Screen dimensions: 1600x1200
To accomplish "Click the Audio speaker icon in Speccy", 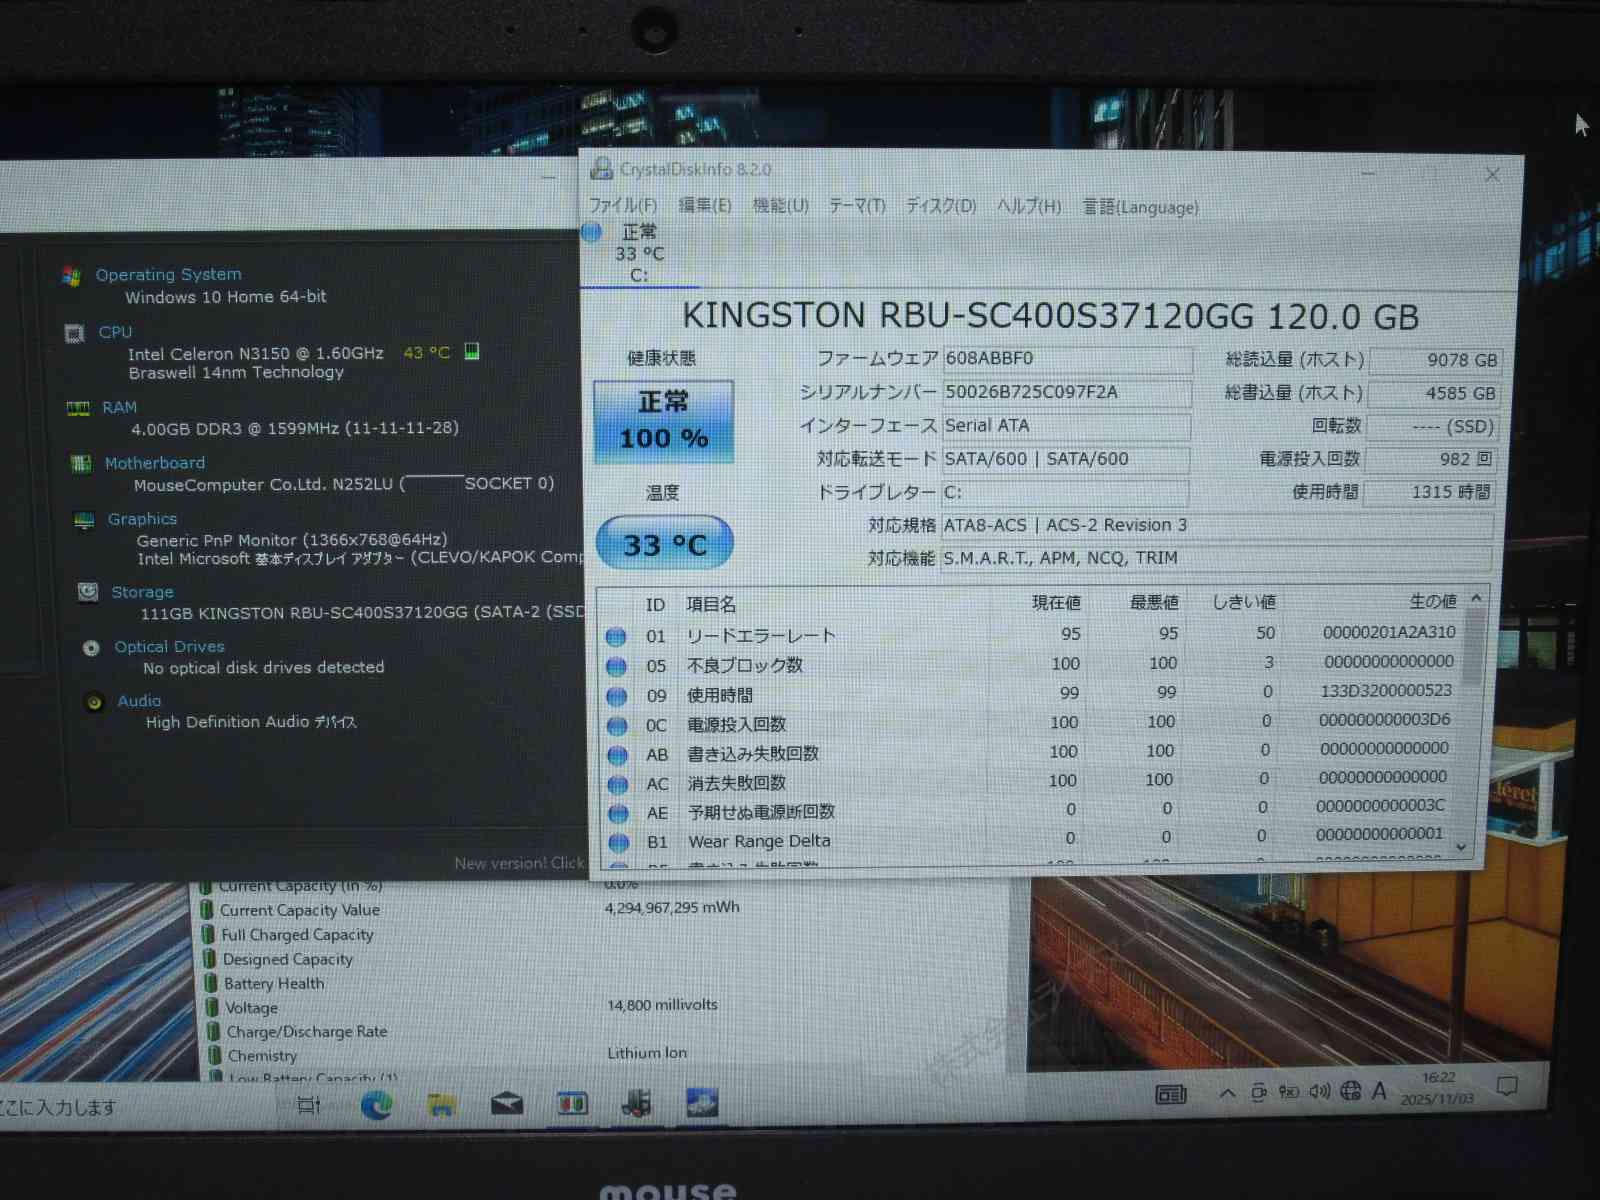I will 95,702.
